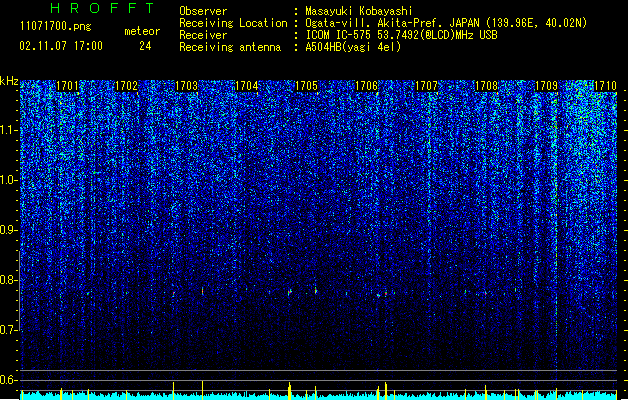Click the 1708 time marker

click(x=486, y=86)
